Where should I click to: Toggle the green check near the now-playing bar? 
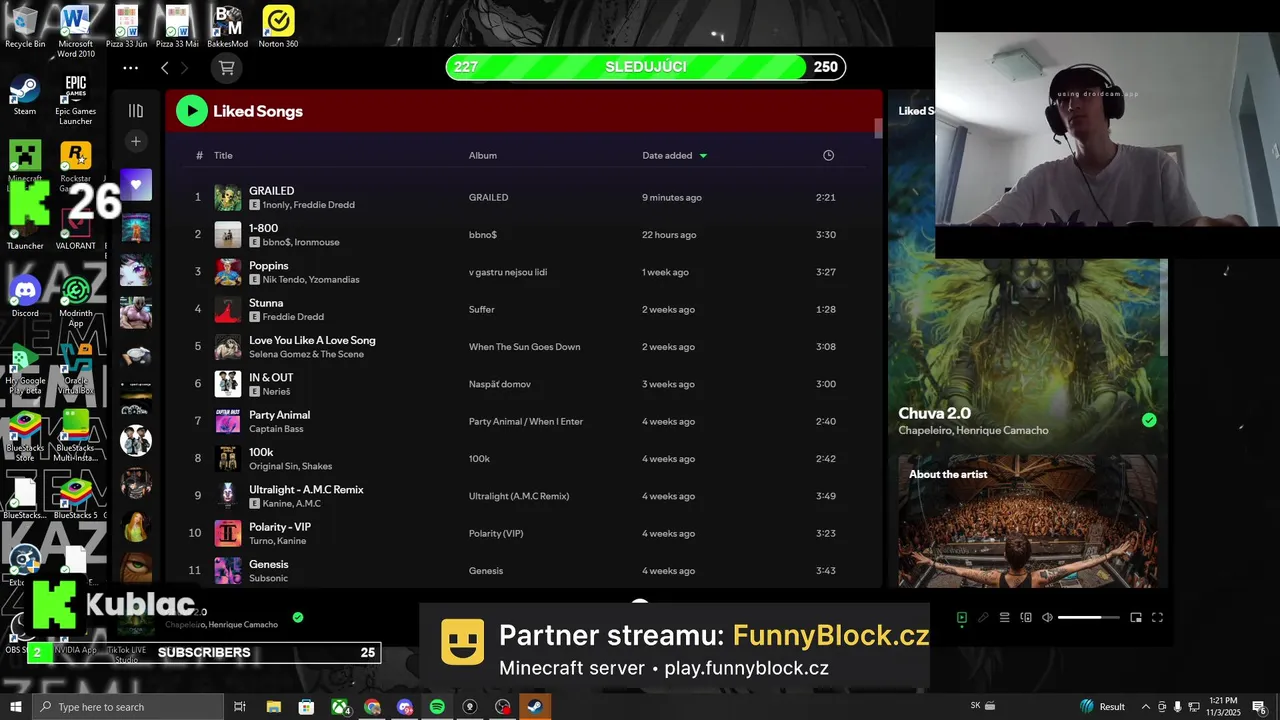pyautogui.click(x=297, y=617)
